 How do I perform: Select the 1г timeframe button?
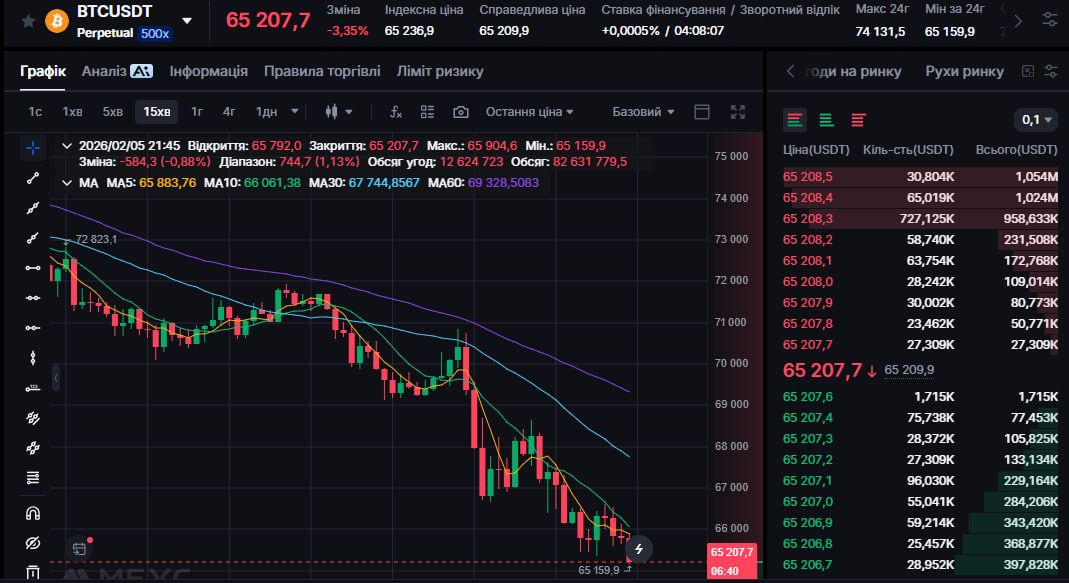197,112
